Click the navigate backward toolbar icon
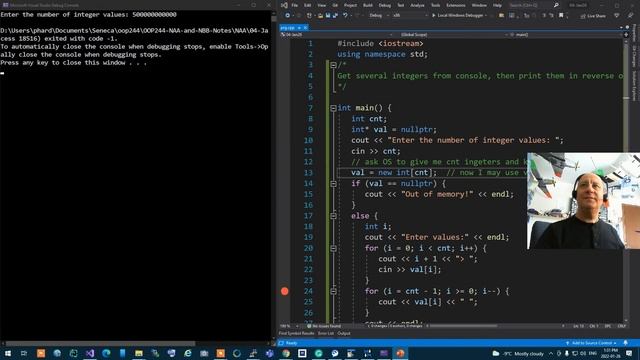Image resolution: width=640 pixels, height=360 pixels. (x=288, y=16)
